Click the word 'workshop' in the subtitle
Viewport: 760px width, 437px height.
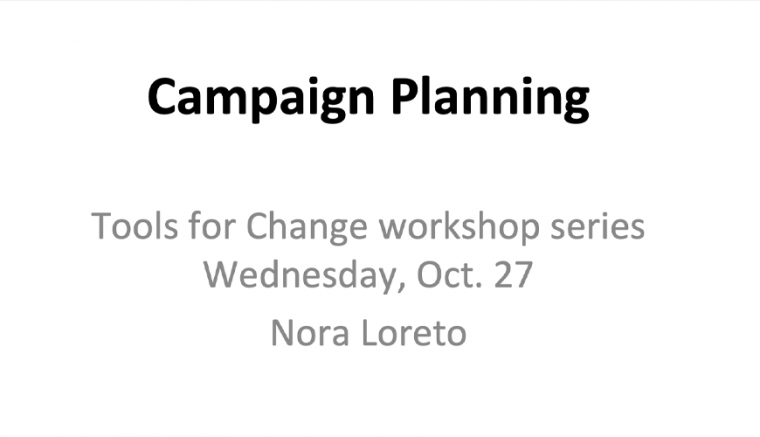point(459,228)
